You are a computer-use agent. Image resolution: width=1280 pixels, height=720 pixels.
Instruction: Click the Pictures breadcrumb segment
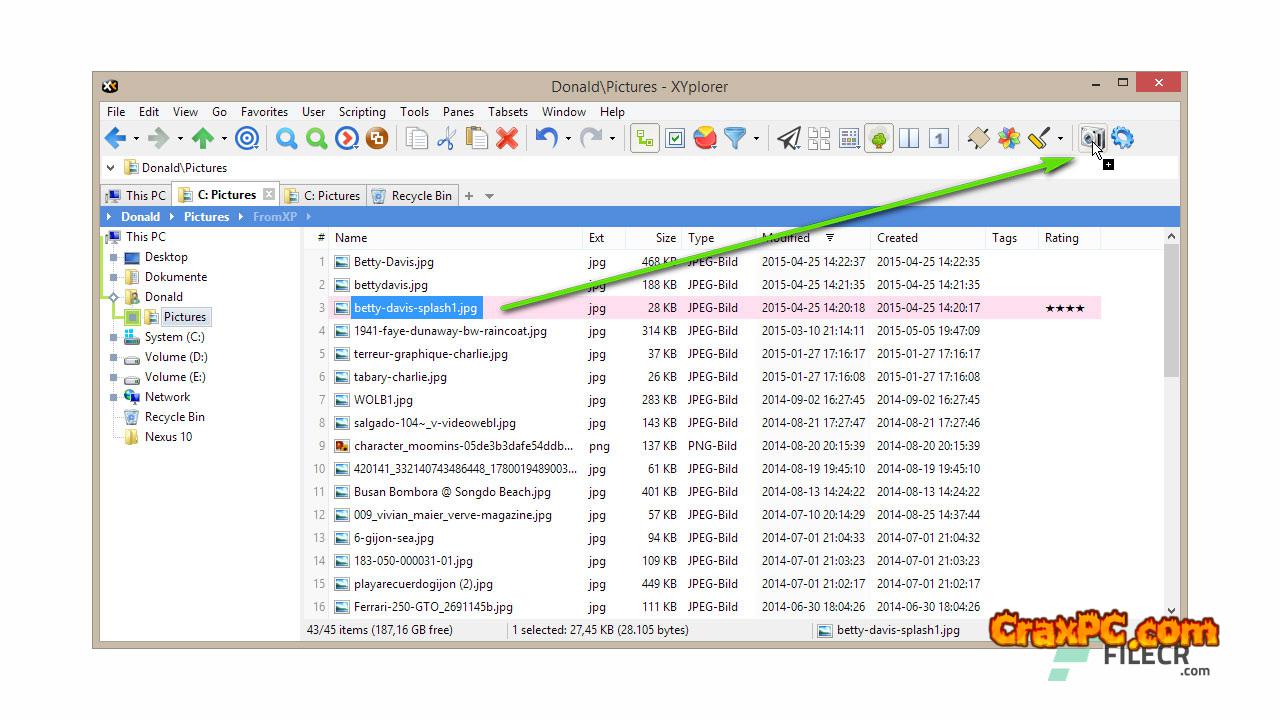tap(206, 217)
